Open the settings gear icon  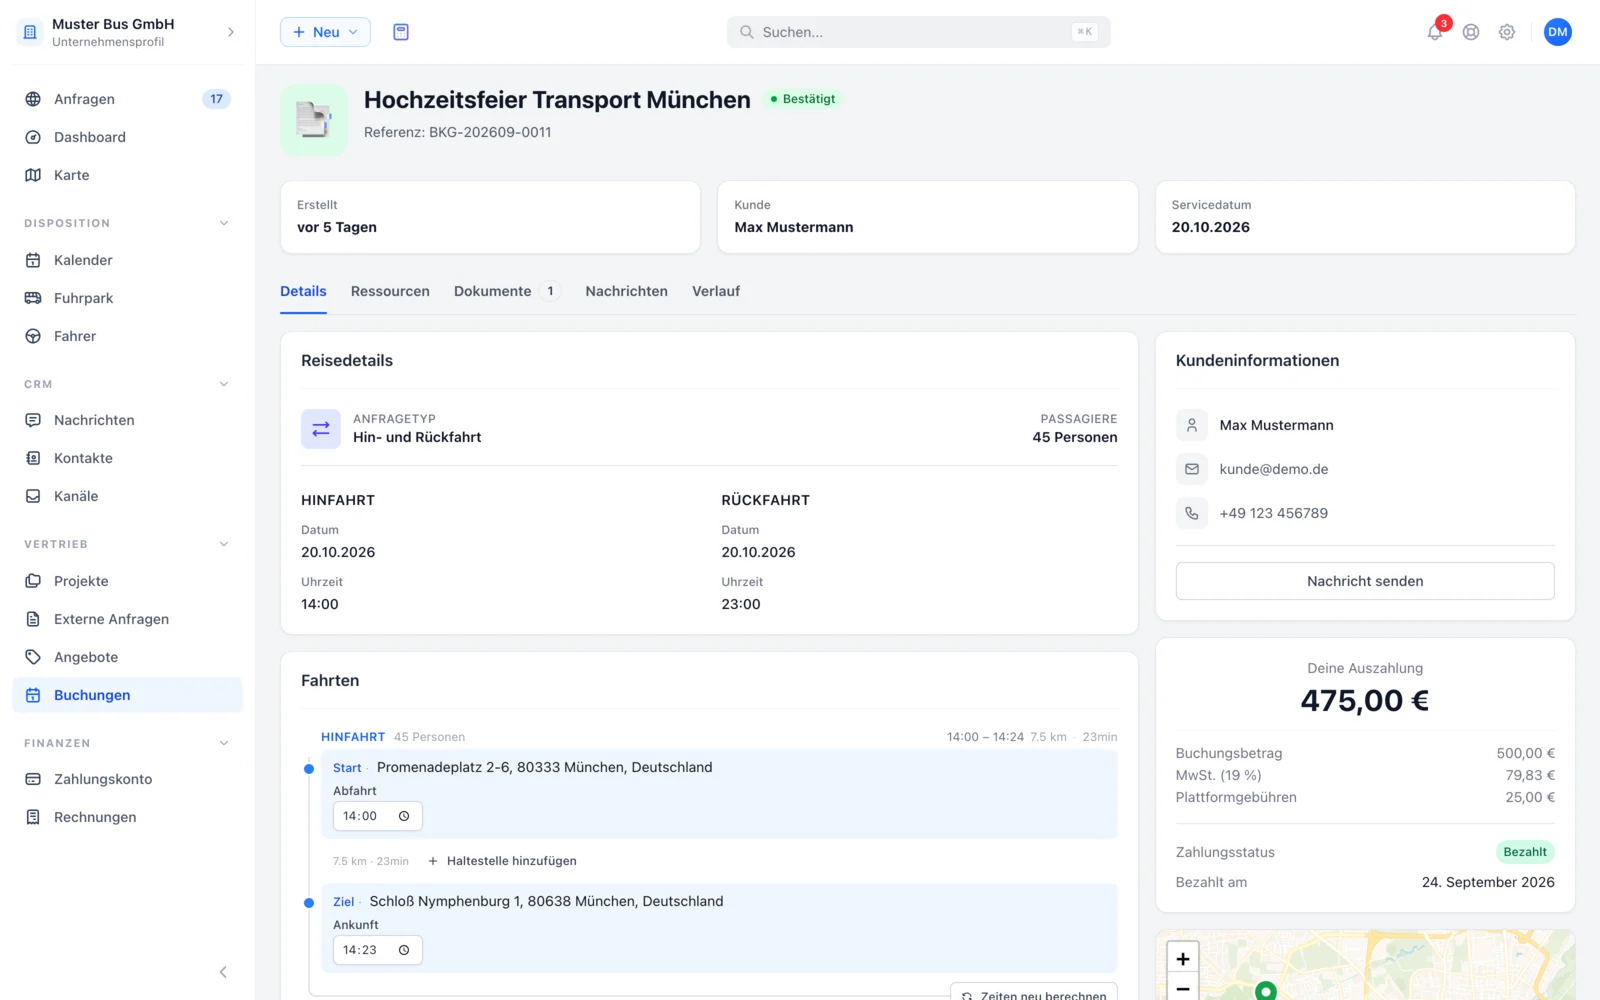coord(1507,32)
